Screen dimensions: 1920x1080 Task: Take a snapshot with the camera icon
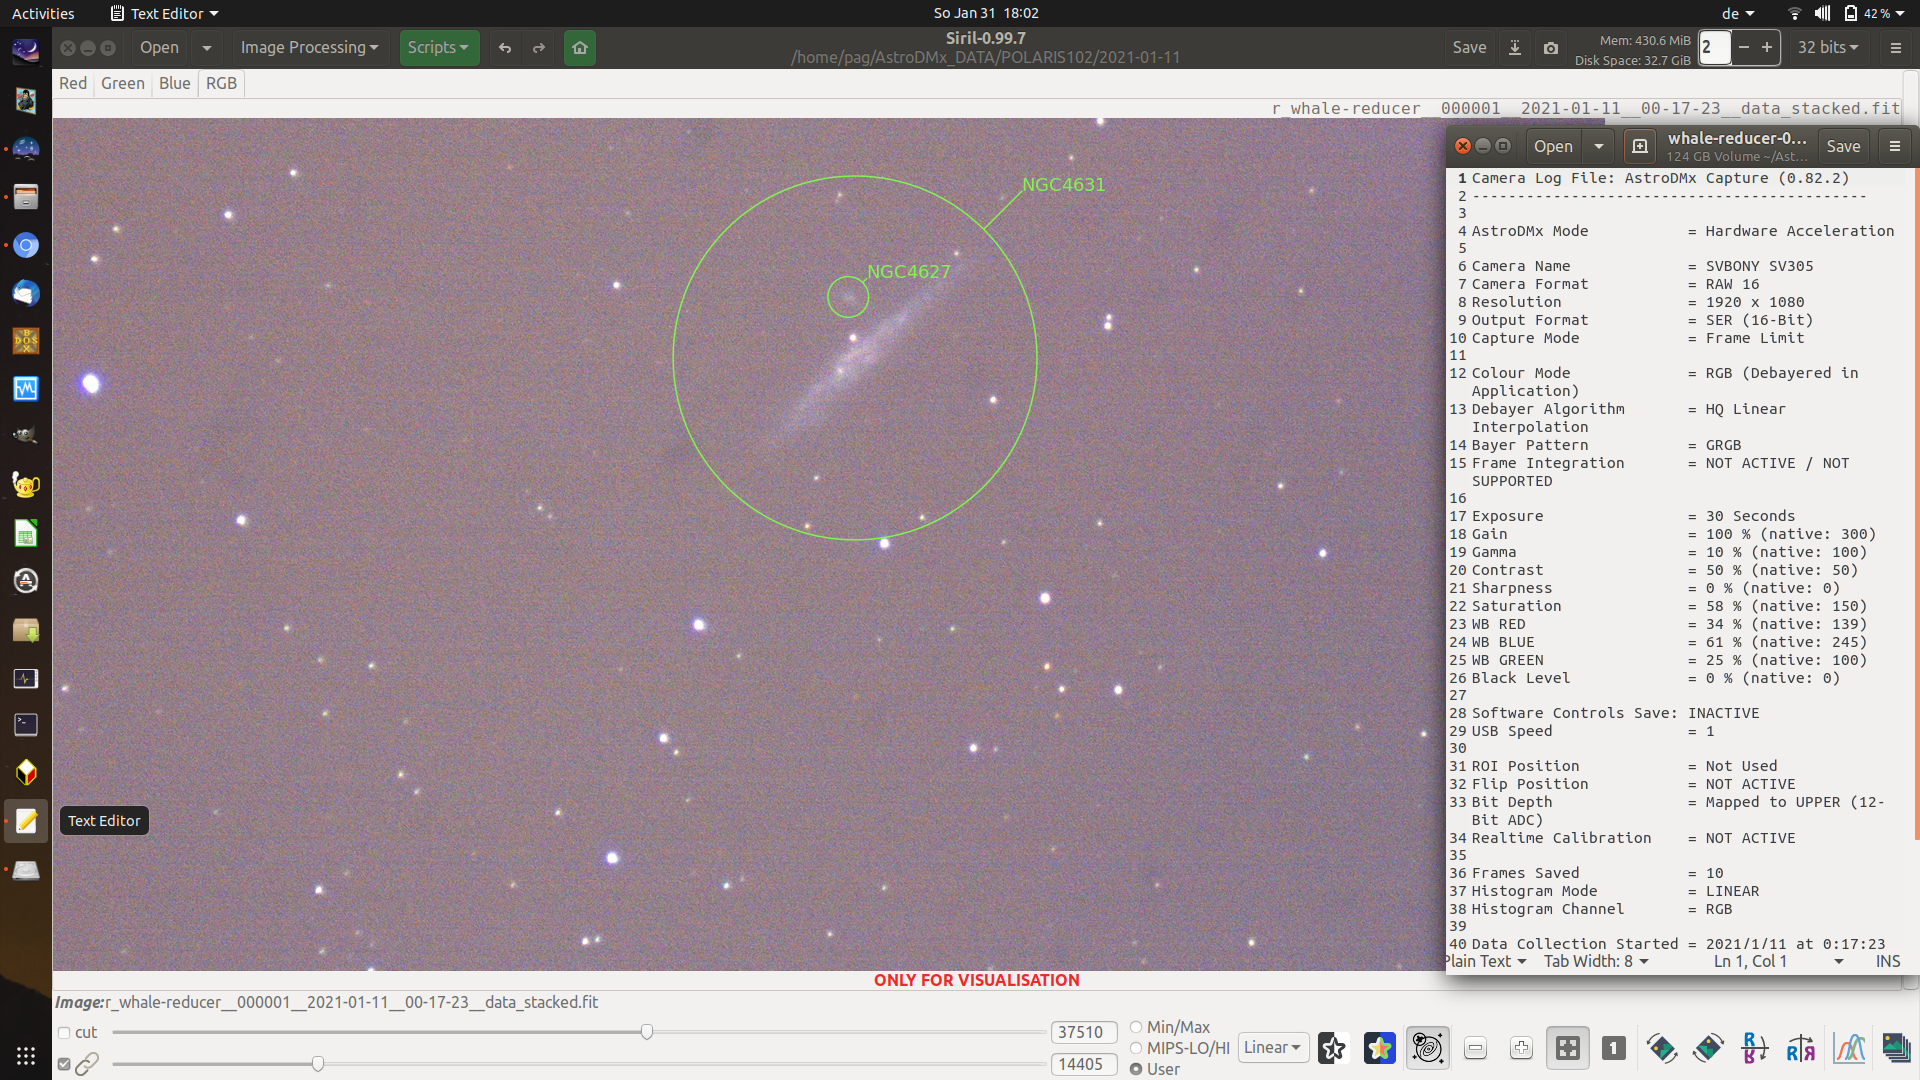[x=1551, y=48]
